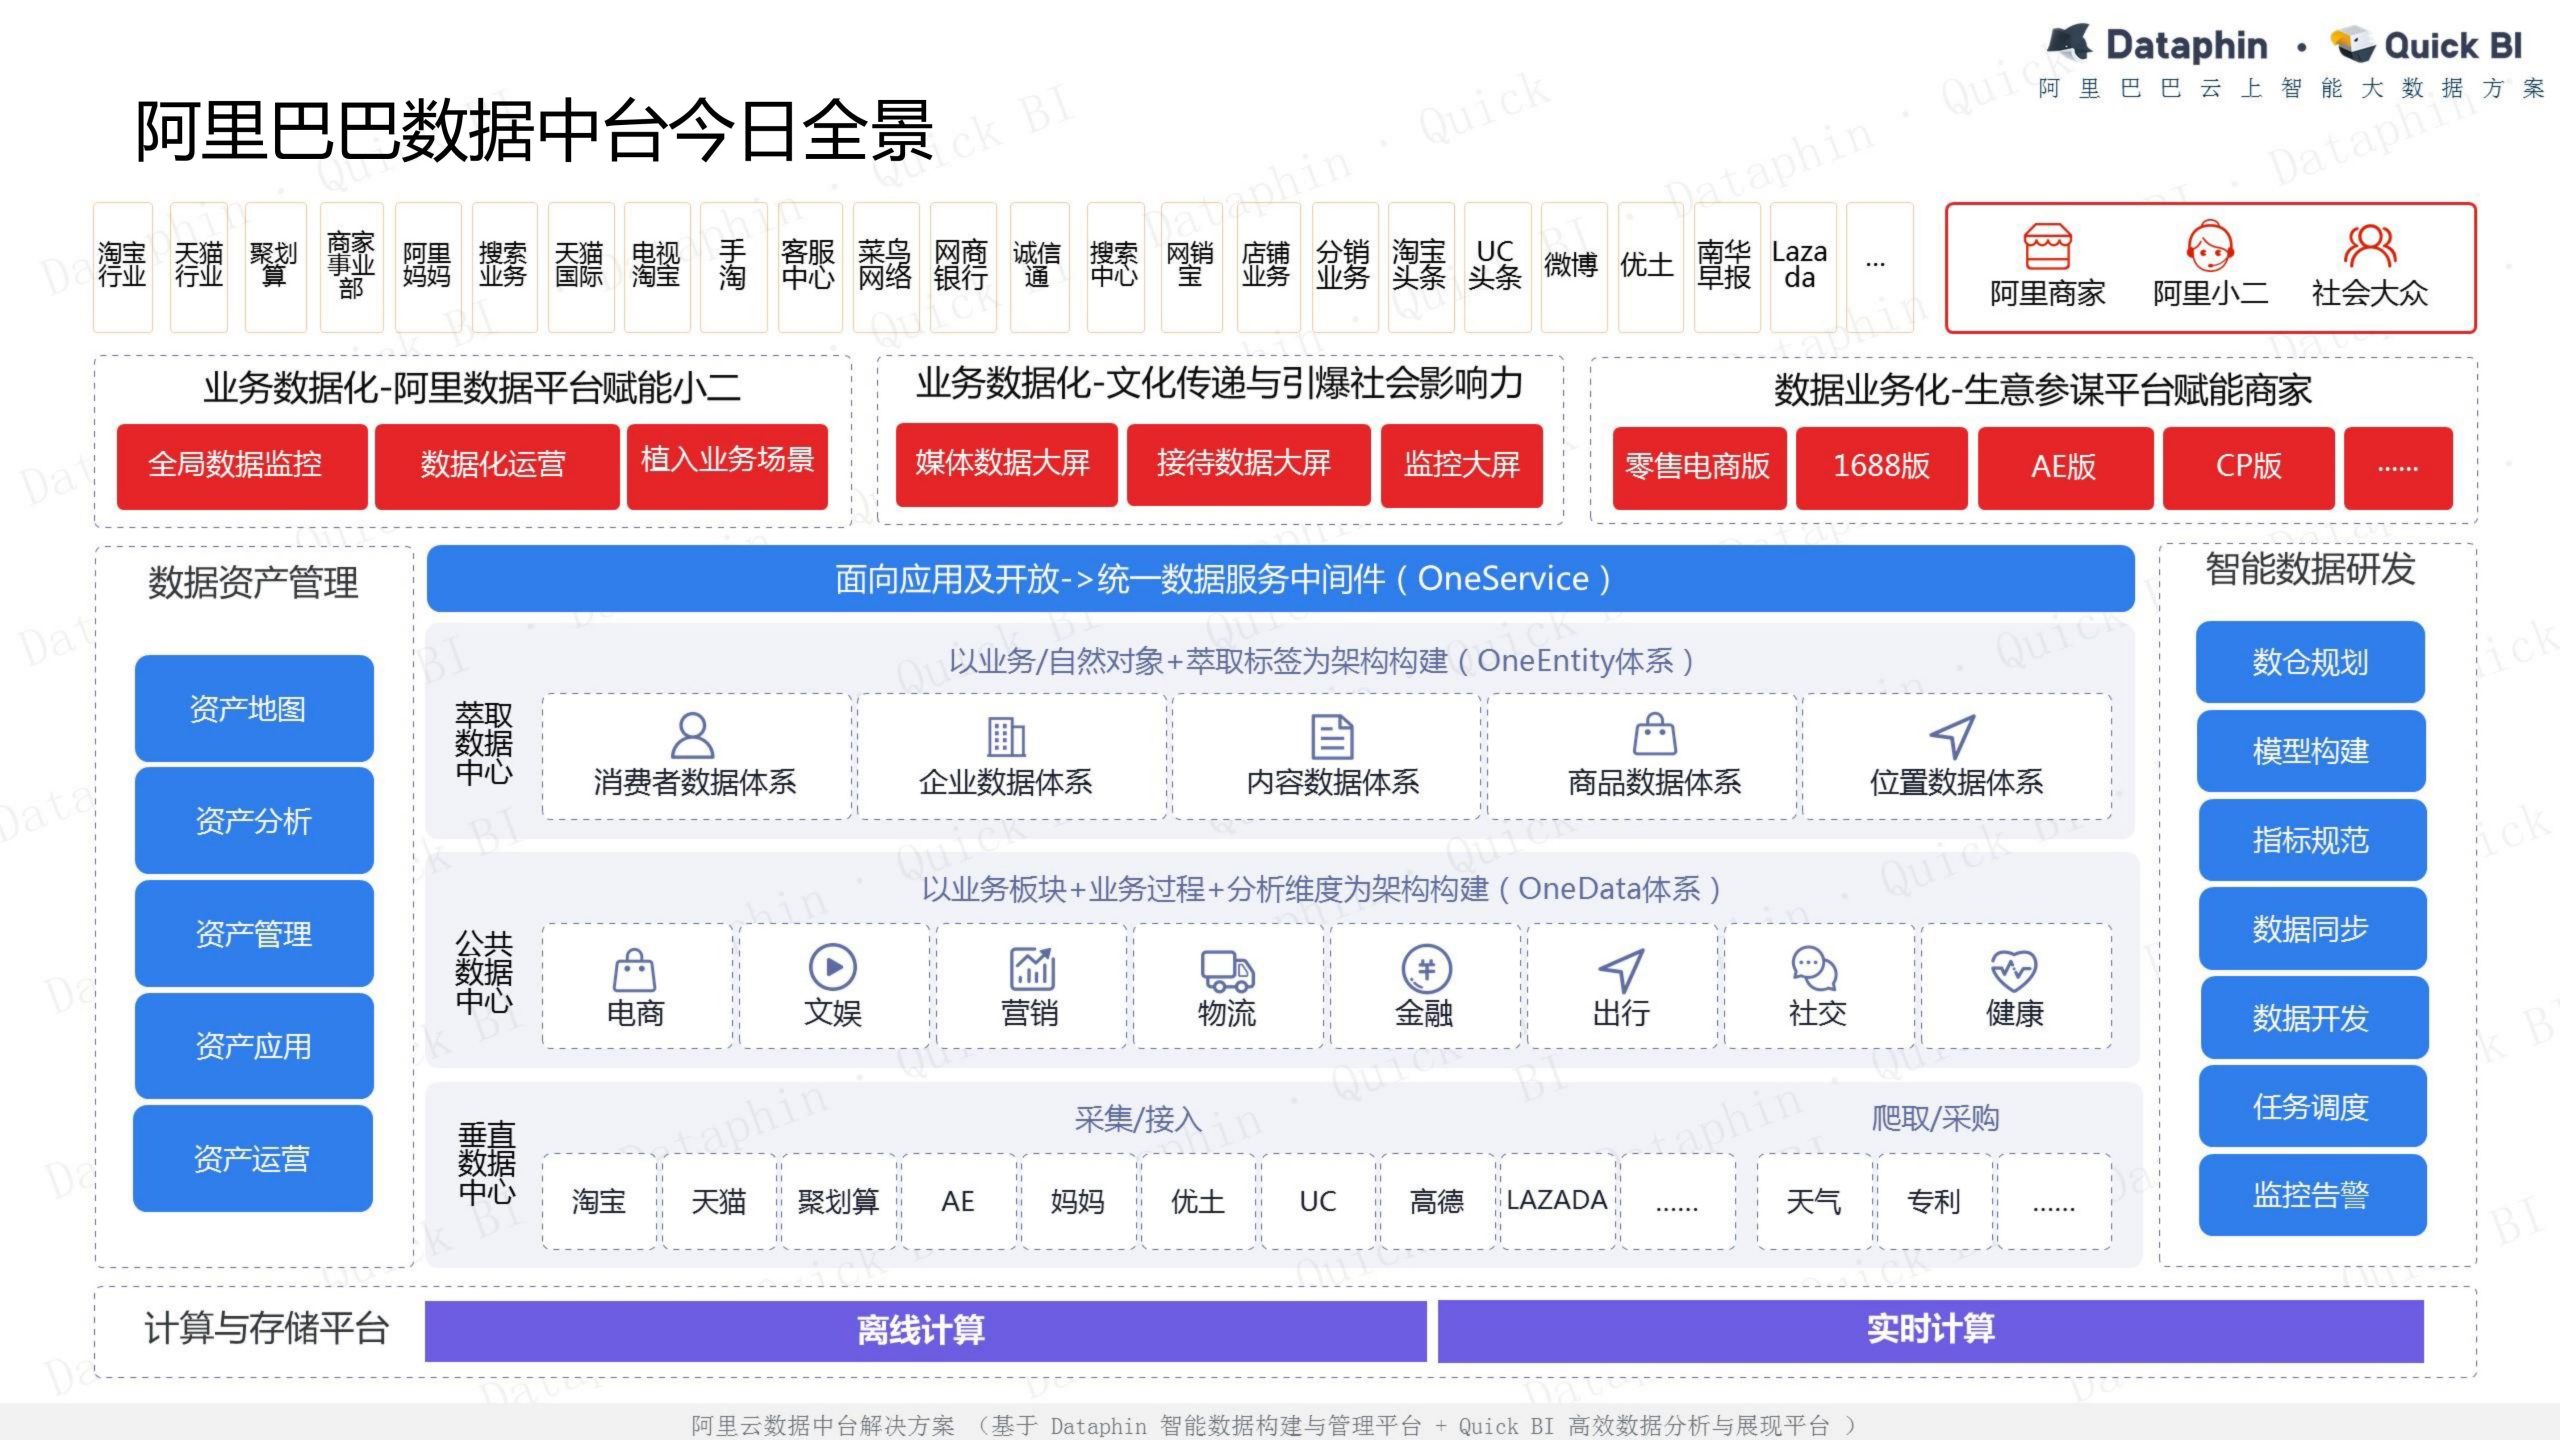Click the 阿里商家 shop icon
The image size is (2560, 1440).
point(2047,246)
